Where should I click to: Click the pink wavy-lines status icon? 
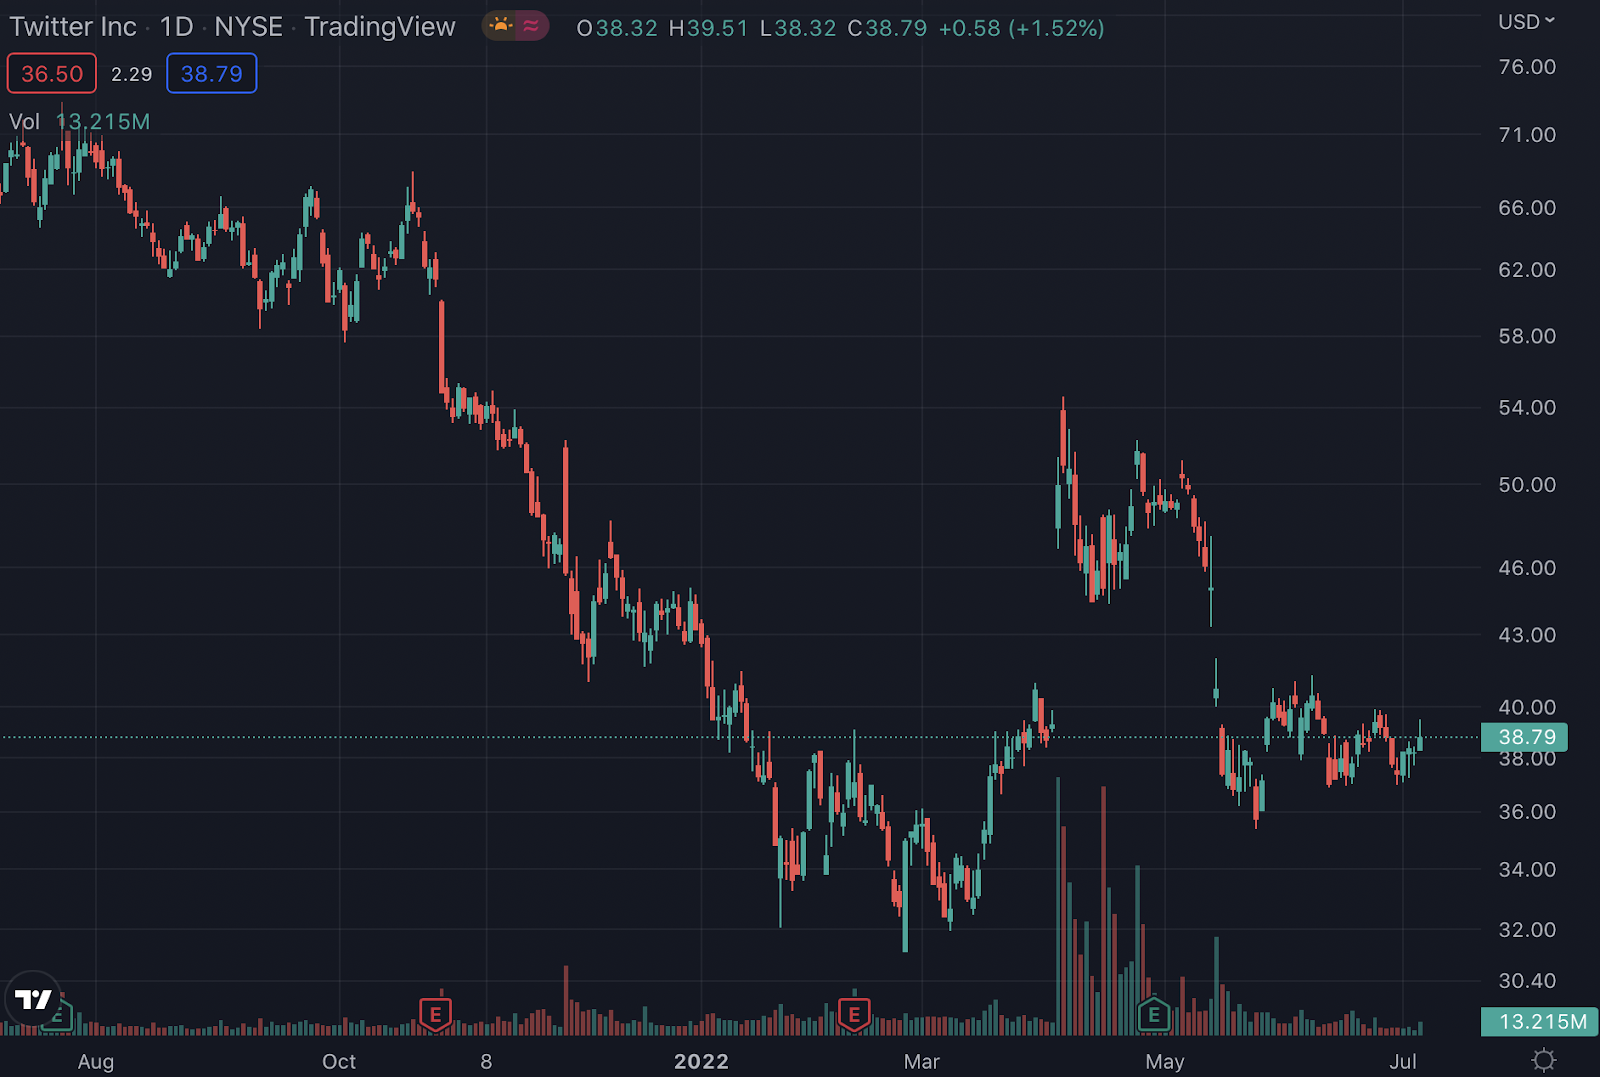click(531, 26)
